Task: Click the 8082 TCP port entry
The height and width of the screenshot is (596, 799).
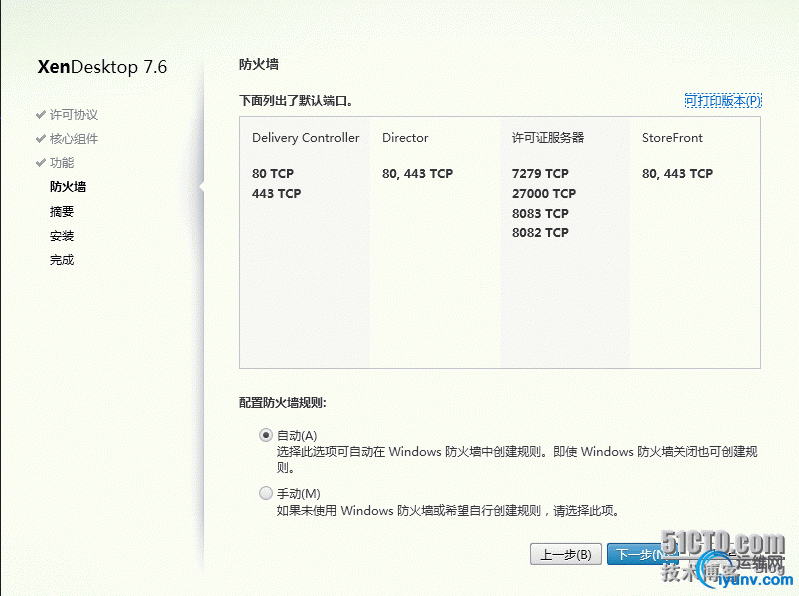Action: coord(540,233)
